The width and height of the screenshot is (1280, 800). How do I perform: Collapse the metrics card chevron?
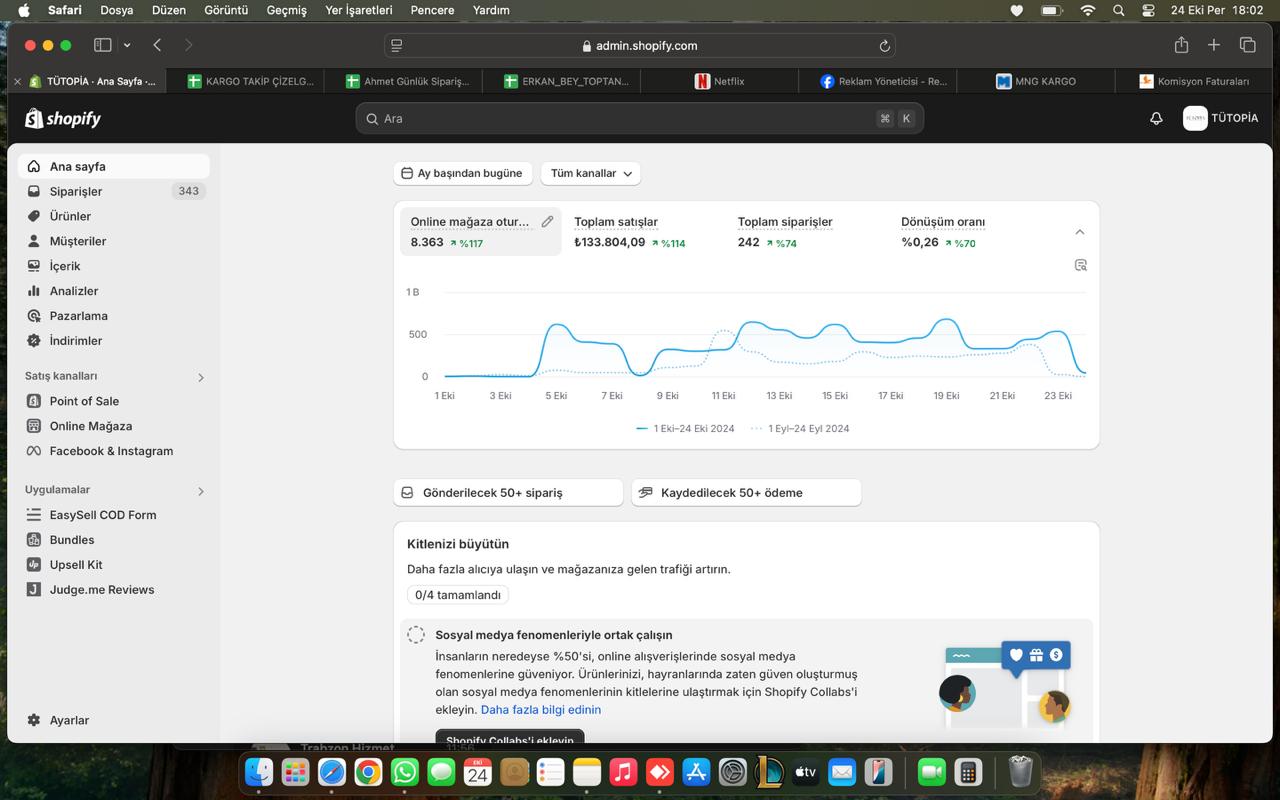click(x=1080, y=232)
